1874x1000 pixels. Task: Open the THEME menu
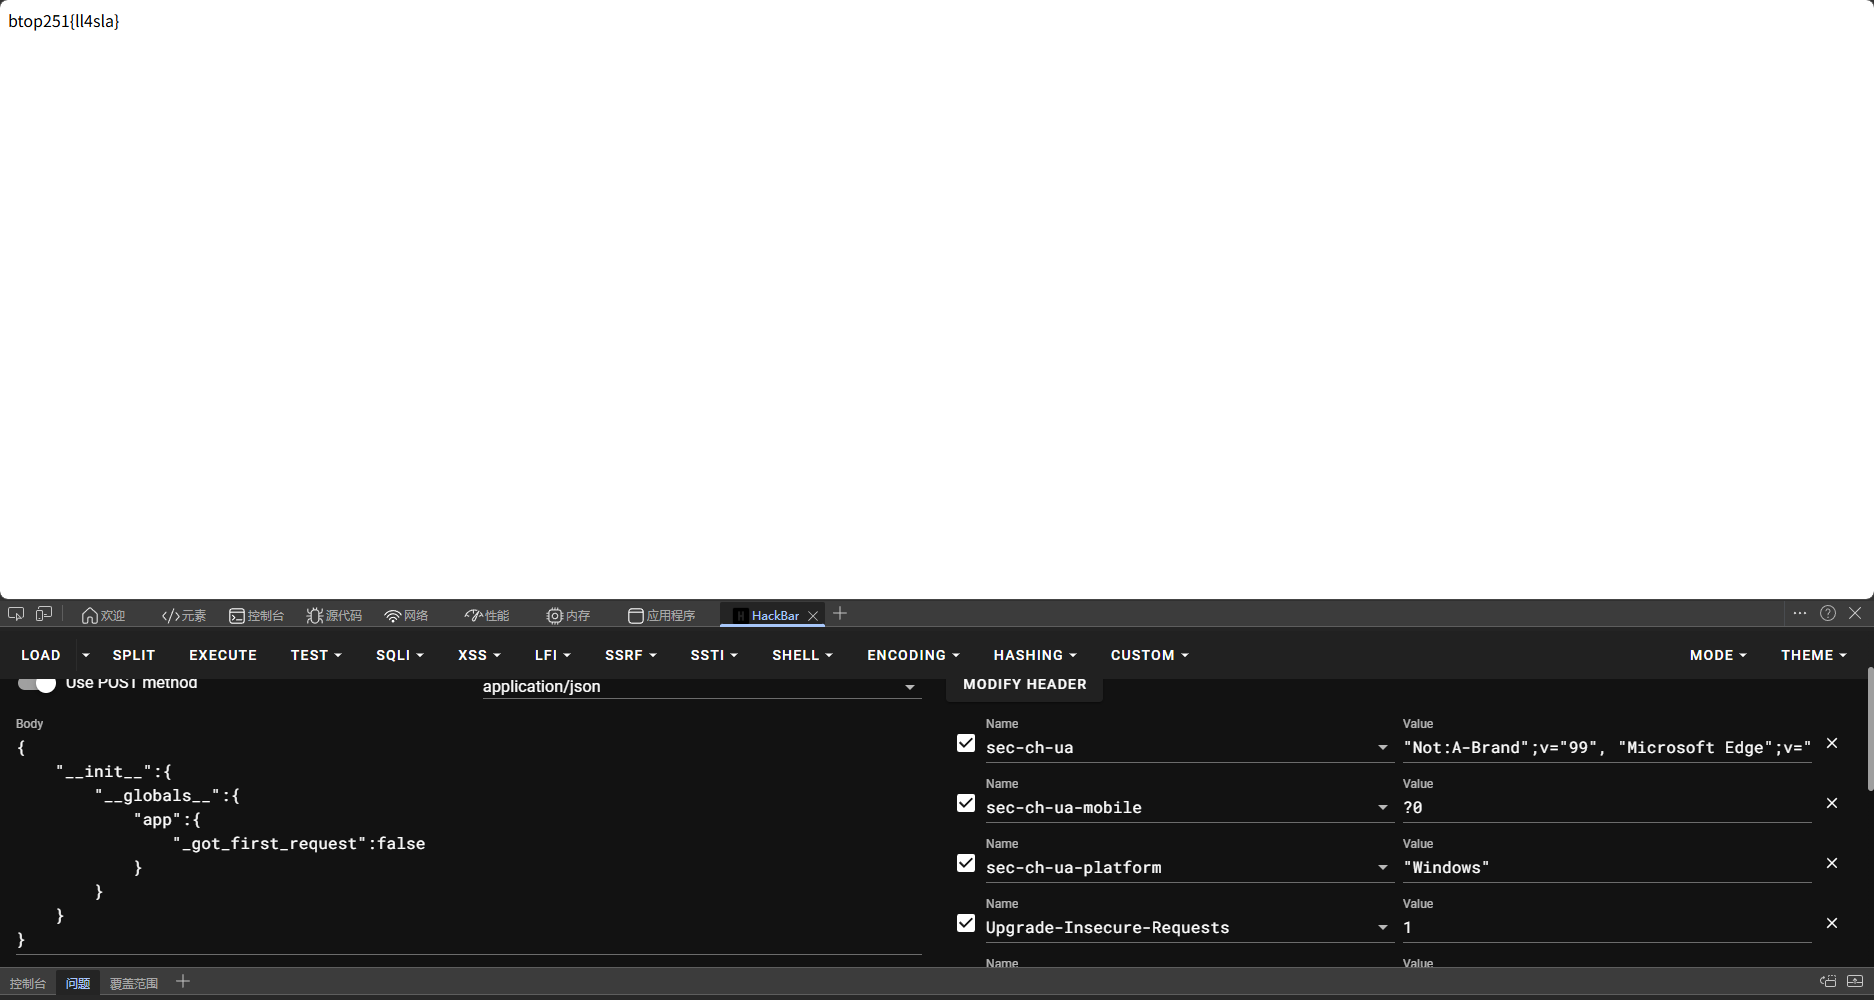(x=1814, y=655)
